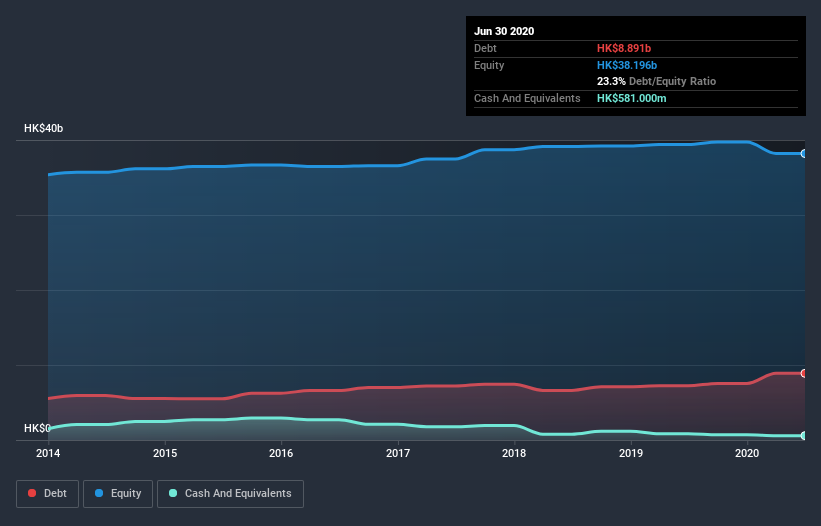Select the 2015 x-axis label
This screenshot has width=821, height=526.
(x=165, y=453)
